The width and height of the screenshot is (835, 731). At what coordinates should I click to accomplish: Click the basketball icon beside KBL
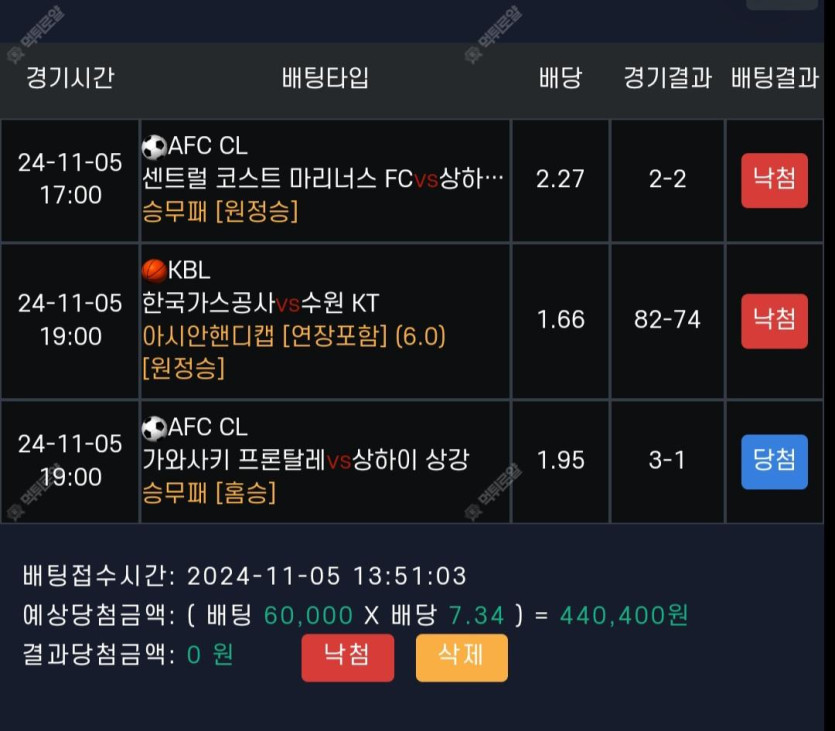point(154,271)
